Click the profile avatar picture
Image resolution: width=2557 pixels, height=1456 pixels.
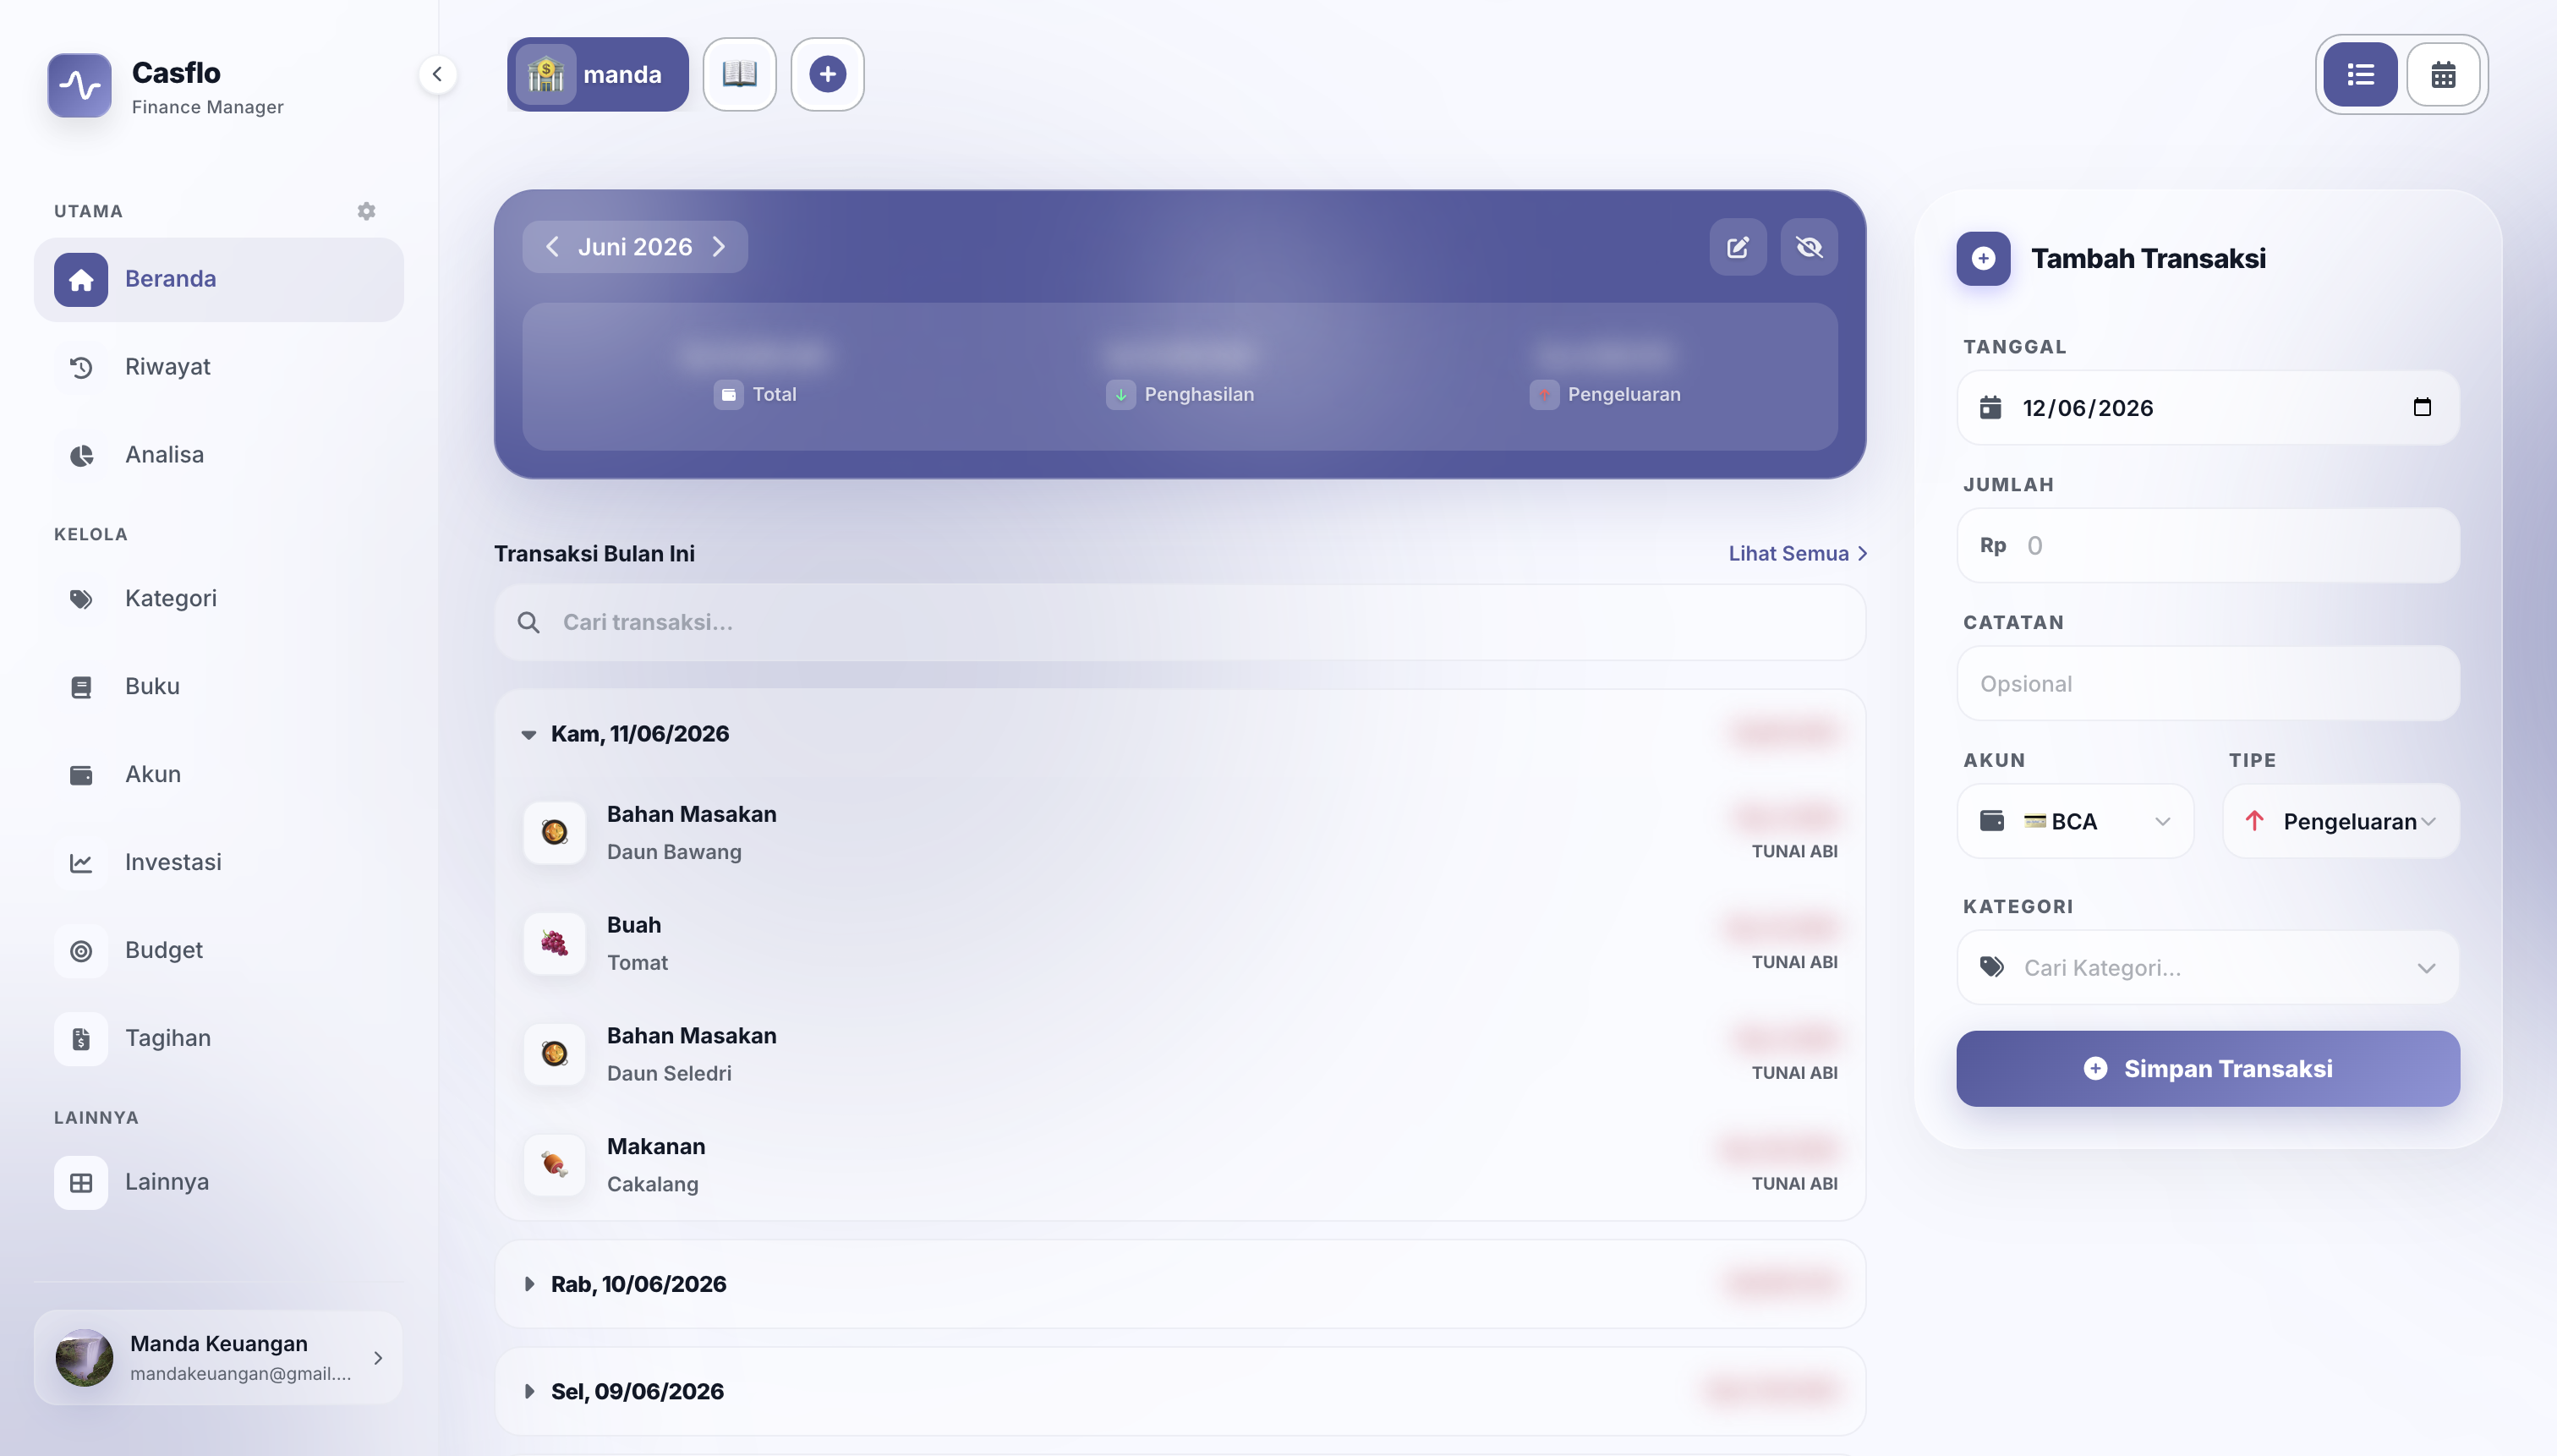(x=84, y=1358)
